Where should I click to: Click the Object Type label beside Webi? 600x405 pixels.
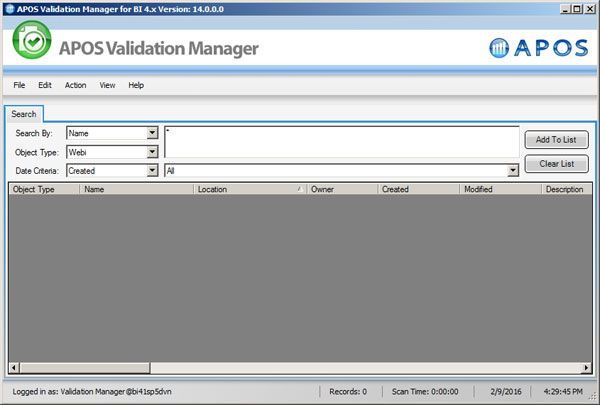[37, 152]
